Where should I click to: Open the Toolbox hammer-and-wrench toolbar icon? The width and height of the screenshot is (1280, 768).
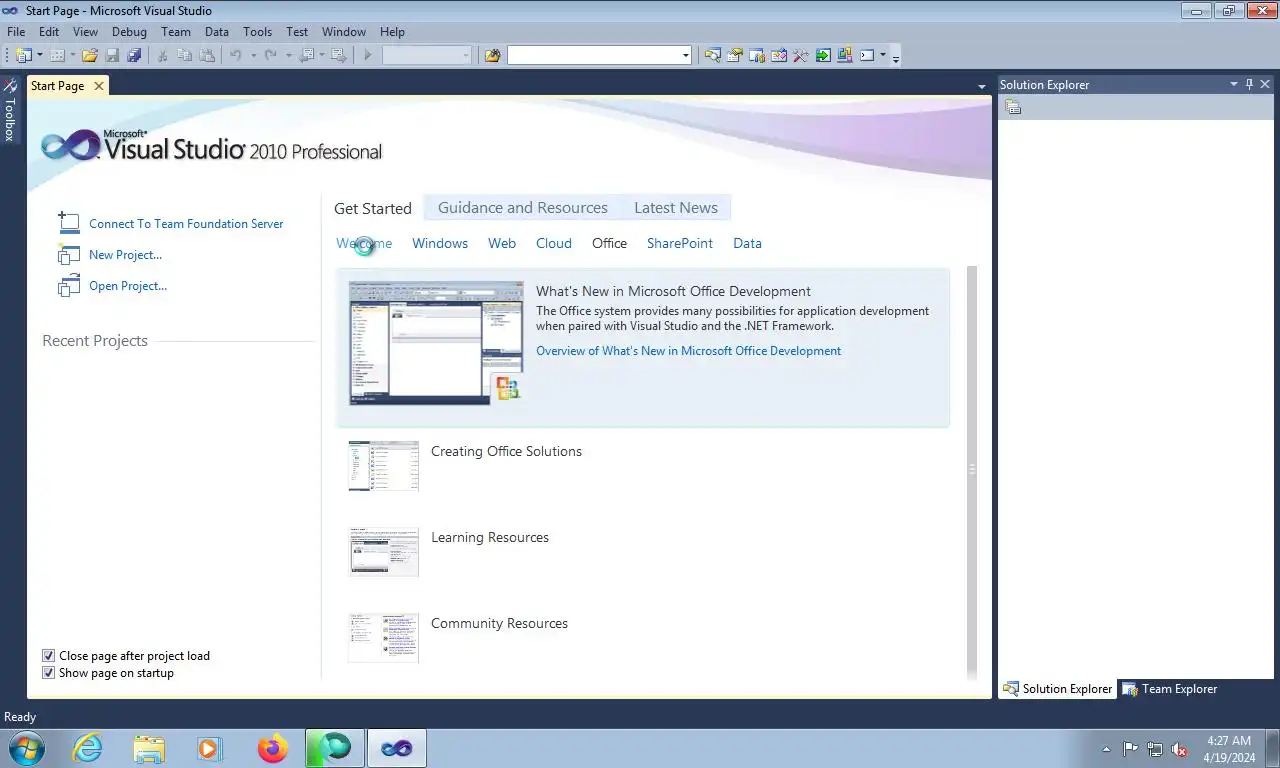pos(800,56)
